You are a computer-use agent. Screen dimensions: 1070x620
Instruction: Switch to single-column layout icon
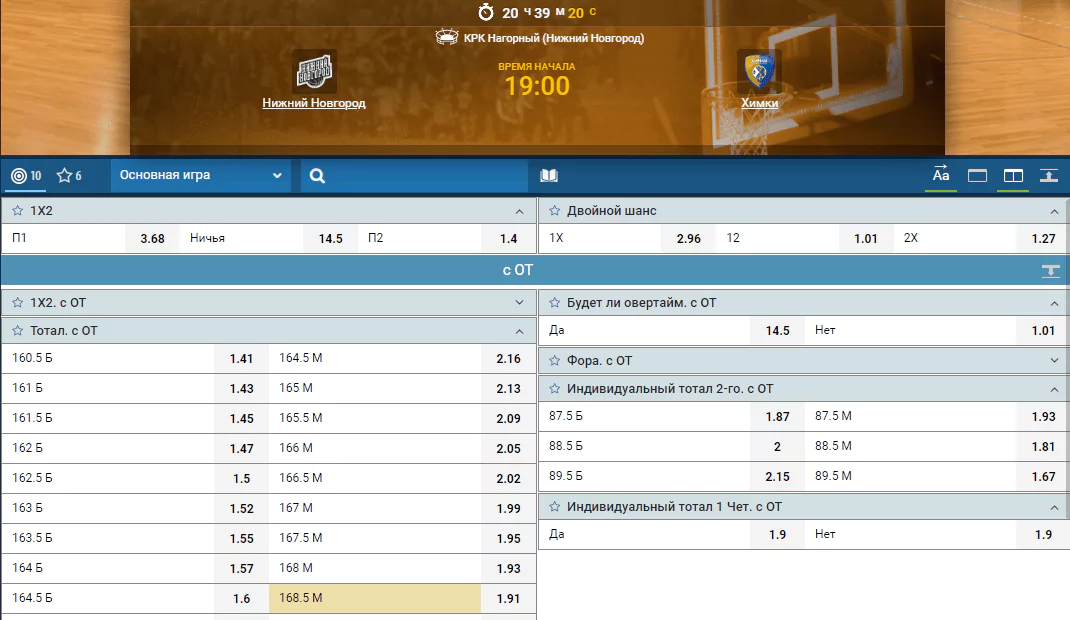coord(977,176)
